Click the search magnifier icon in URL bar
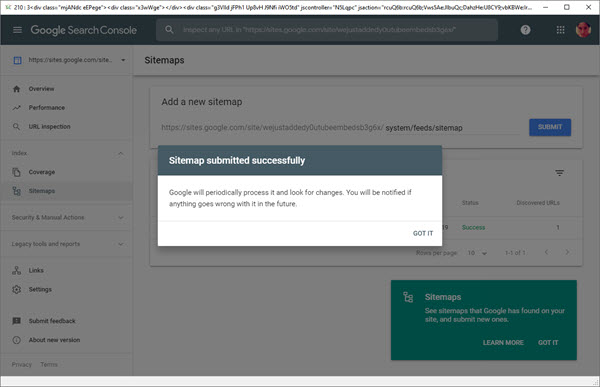Viewport: 600px width, 387px height. (x=169, y=29)
